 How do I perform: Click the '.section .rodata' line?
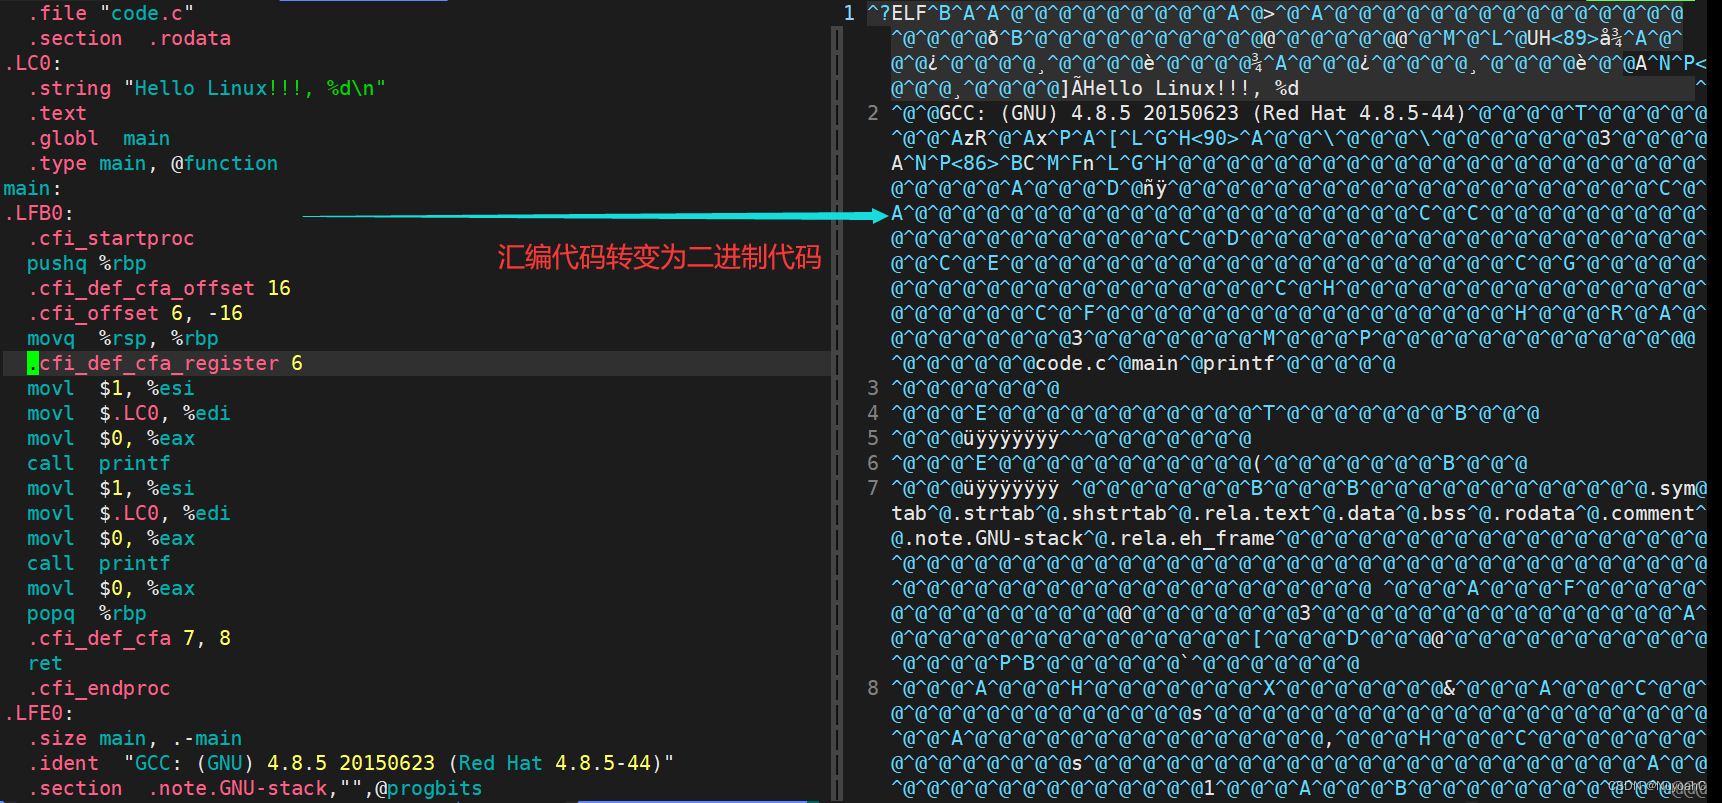(x=129, y=38)
